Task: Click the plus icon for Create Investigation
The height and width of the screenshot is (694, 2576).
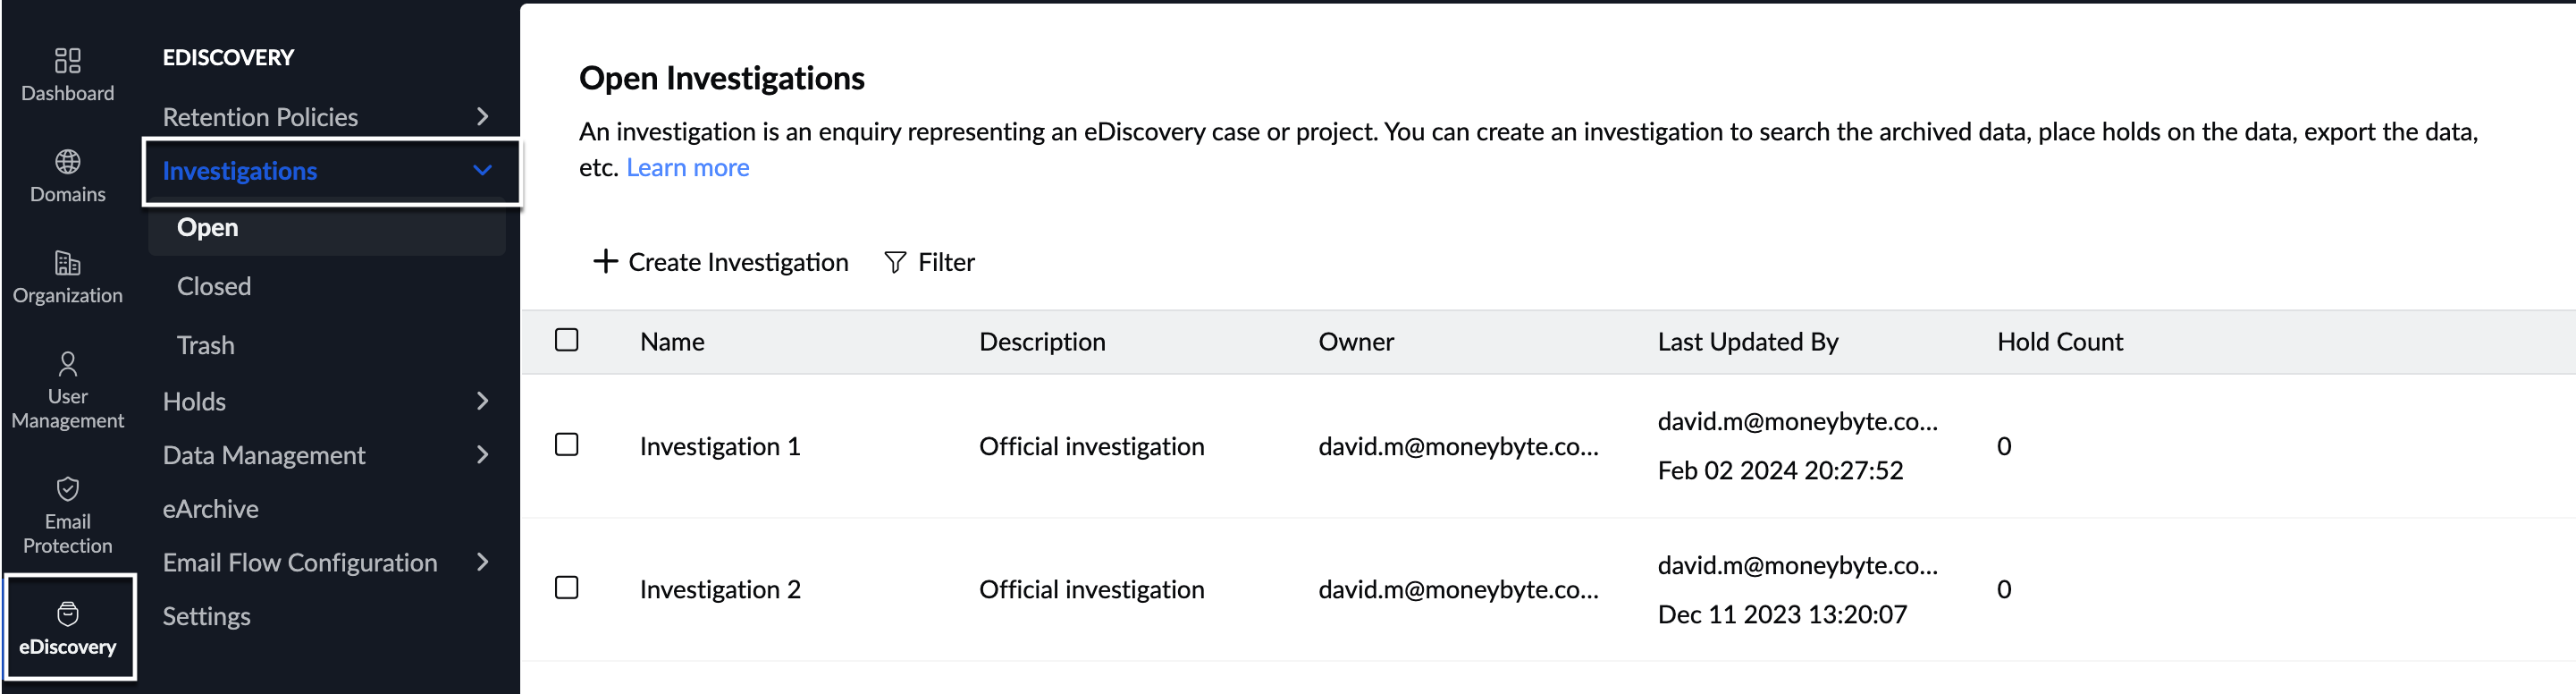Action: pos(605,262)
